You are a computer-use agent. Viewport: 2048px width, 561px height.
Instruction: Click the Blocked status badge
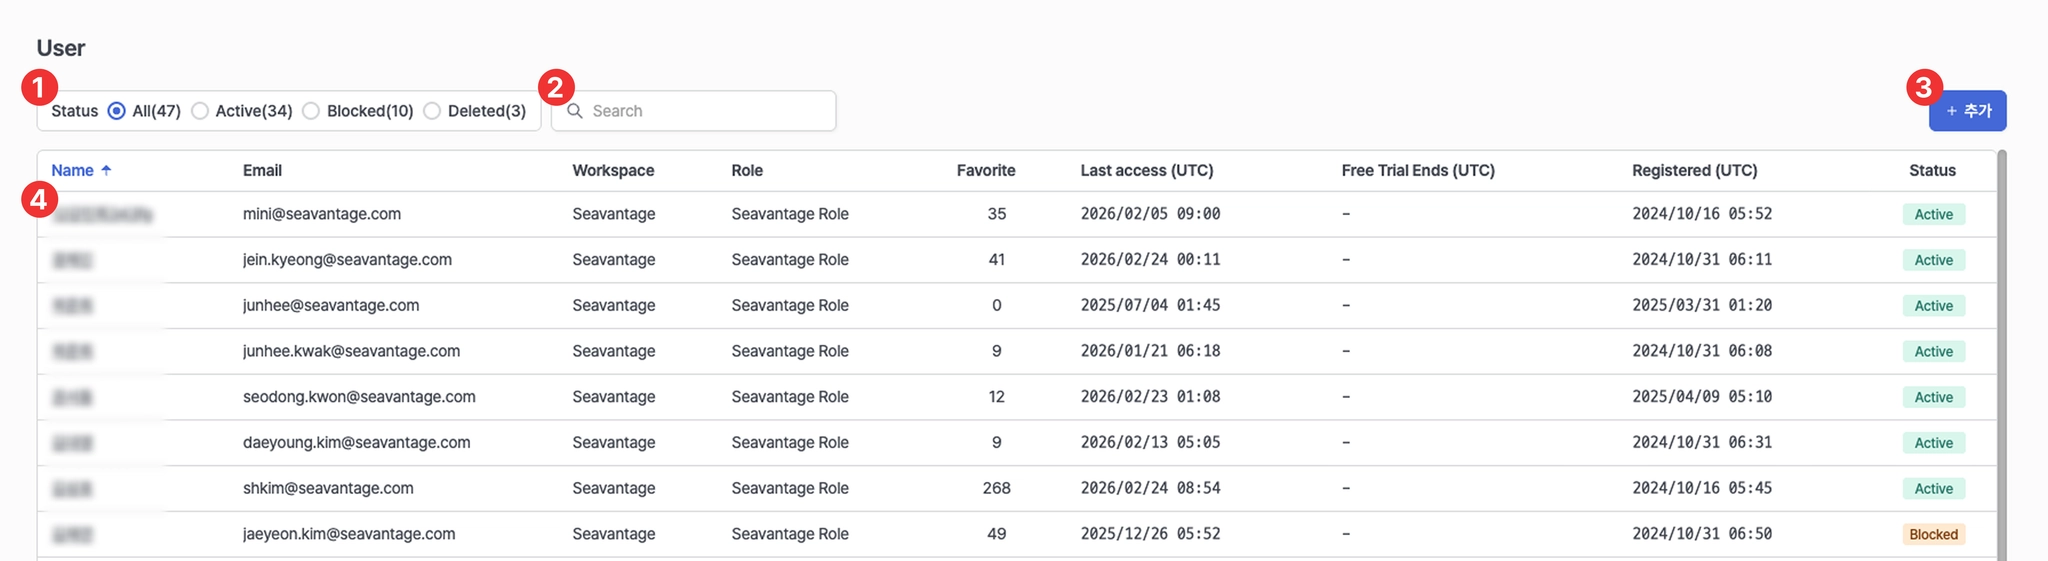coord(1933,534)
